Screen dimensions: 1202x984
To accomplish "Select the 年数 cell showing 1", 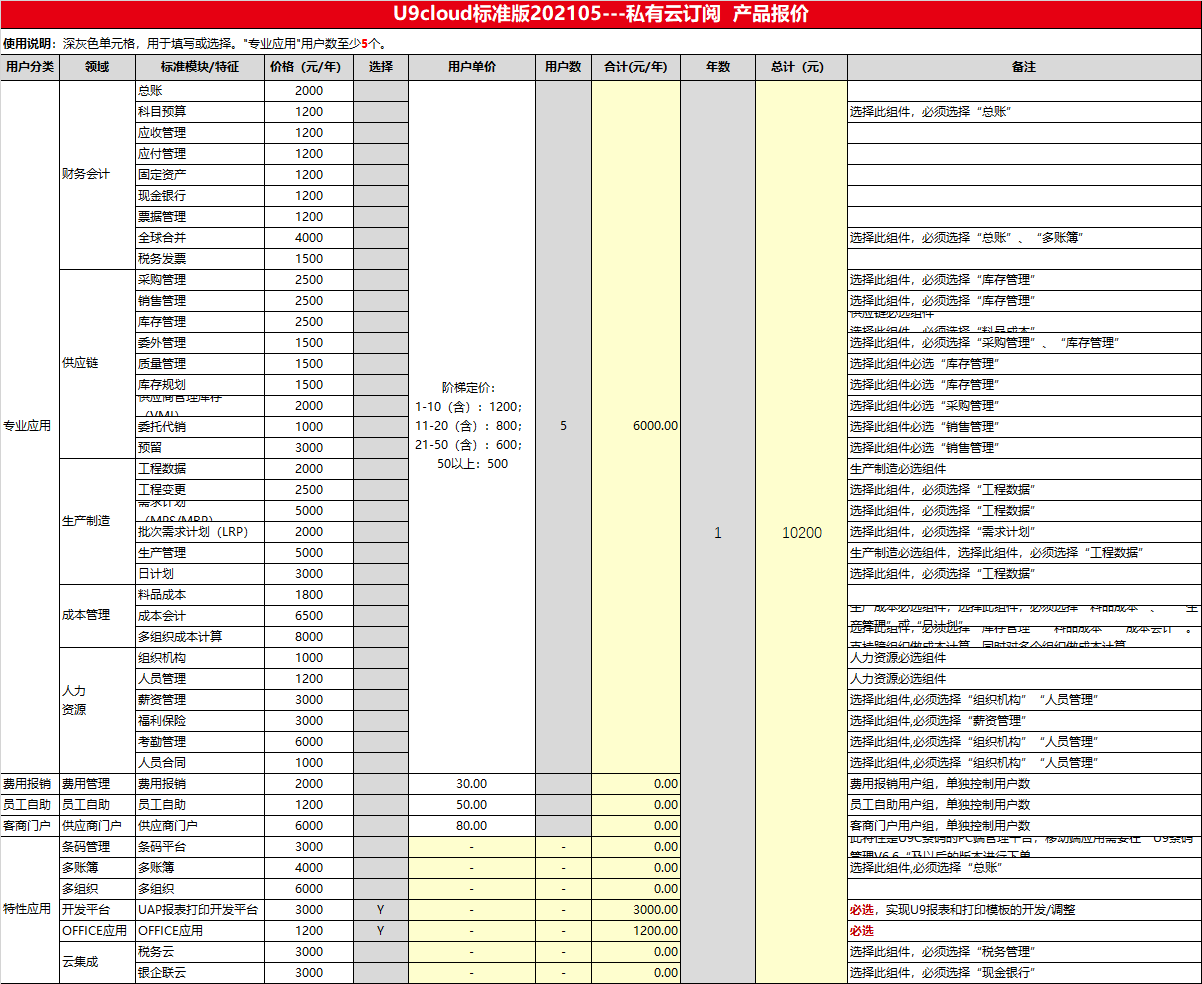I will point(717,533).
